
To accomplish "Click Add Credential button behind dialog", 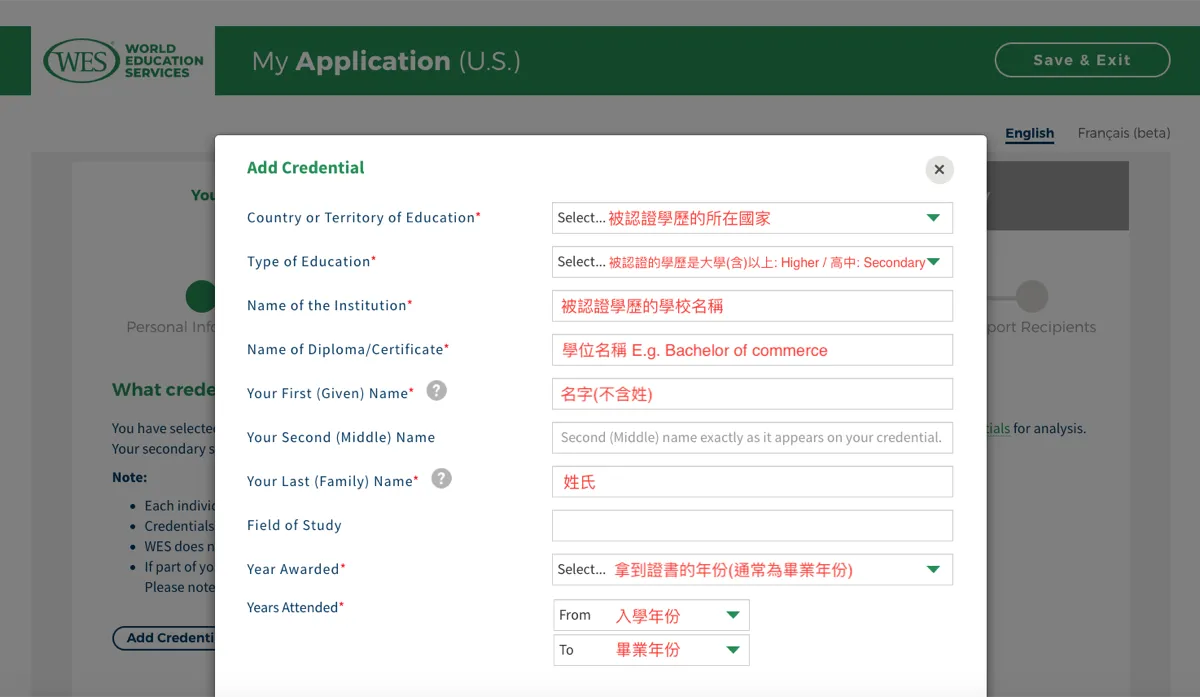I will (165, 638).
